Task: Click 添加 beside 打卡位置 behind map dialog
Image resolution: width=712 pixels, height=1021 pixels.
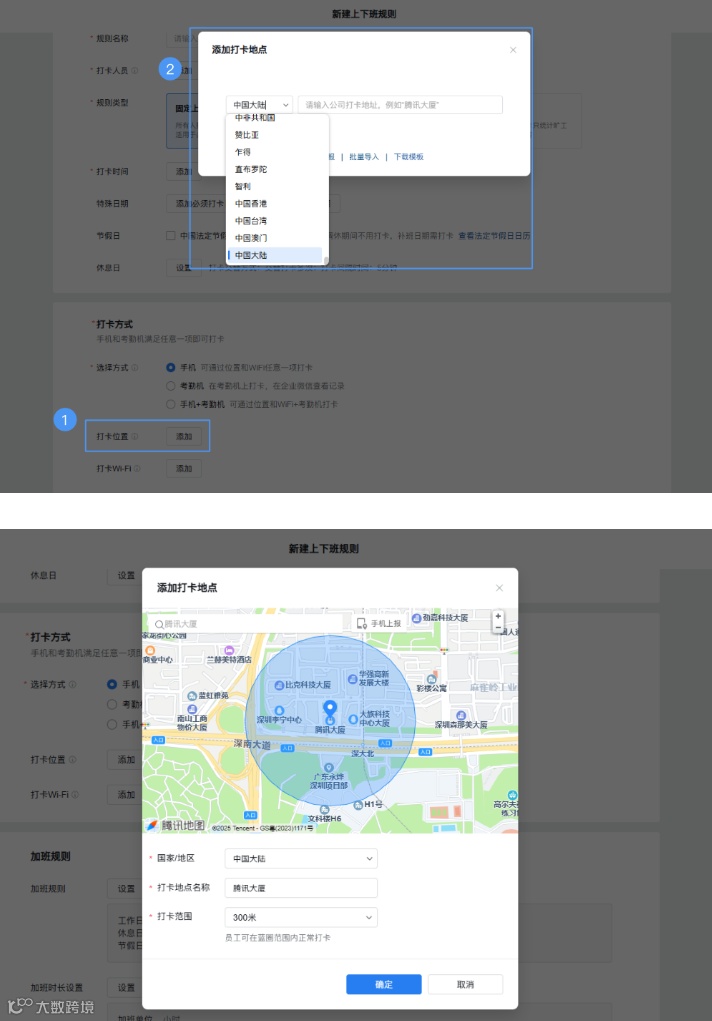Action: 126,759
